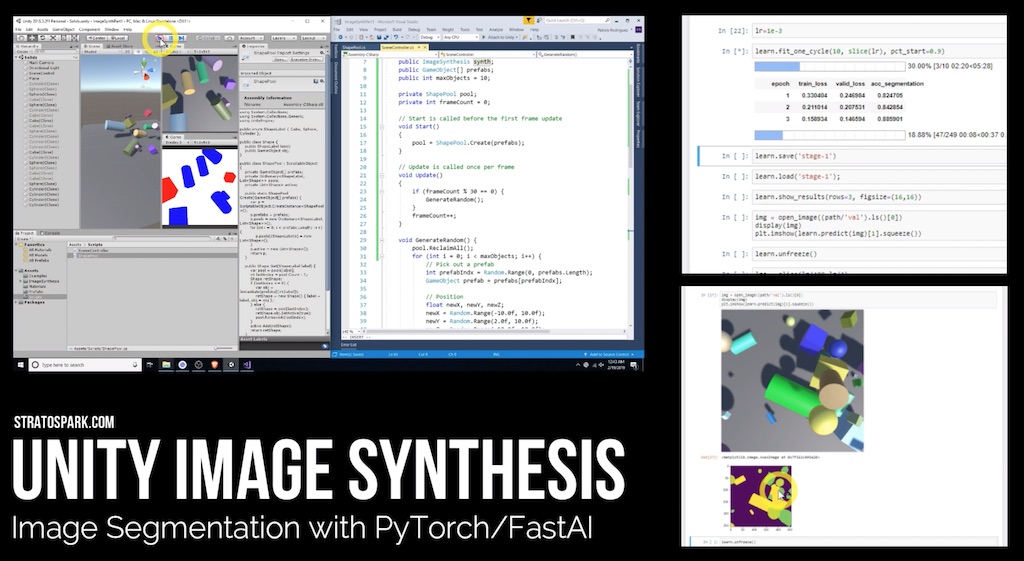Select the Unity Move tool
Screen dimensions: 1024x561
[32, 38]
